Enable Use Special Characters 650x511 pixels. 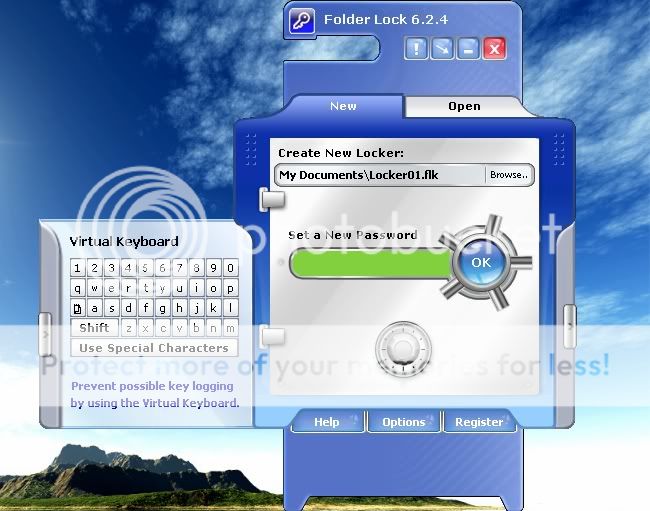coord(154,348)
